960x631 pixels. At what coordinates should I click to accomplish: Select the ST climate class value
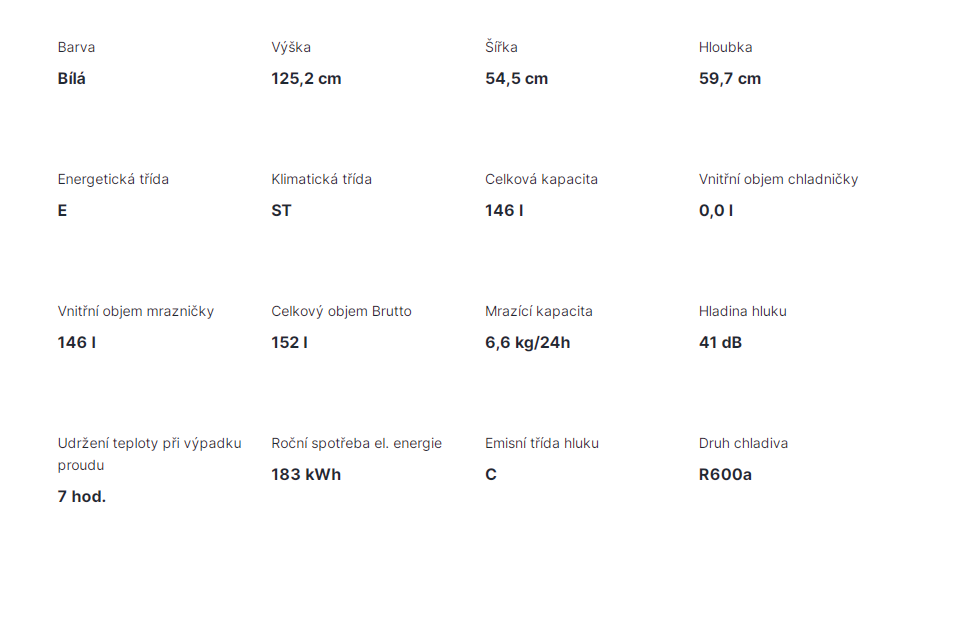pos(281,211)
